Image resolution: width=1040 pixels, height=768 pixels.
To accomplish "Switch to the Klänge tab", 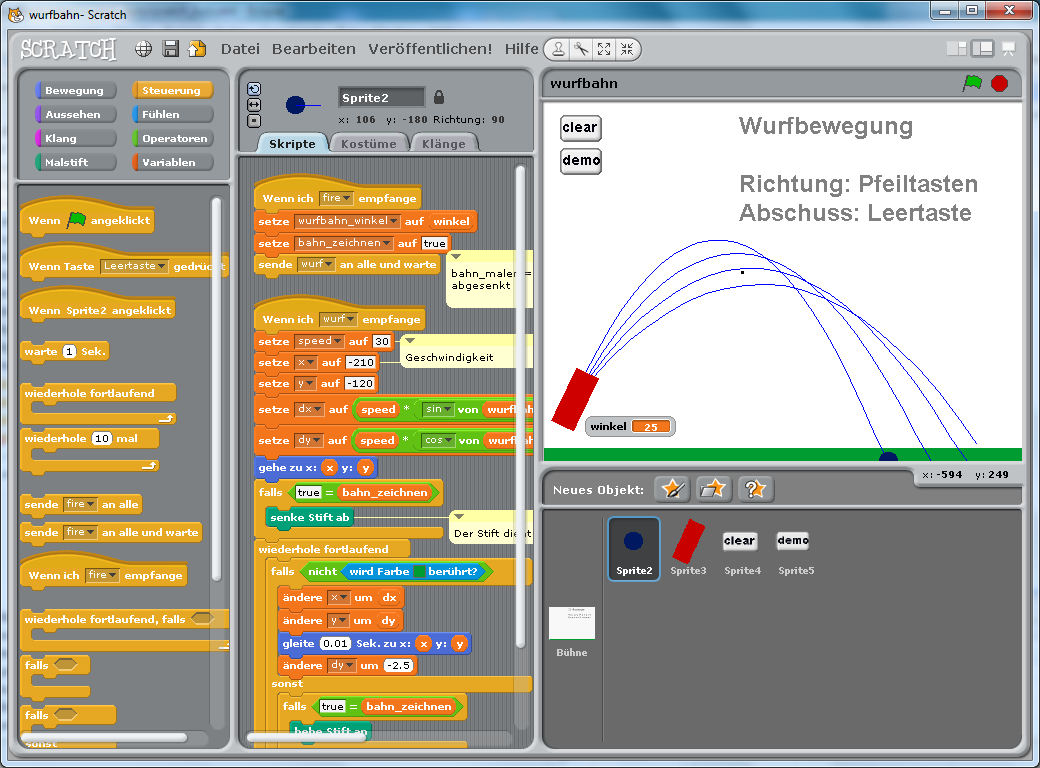I will click(444, 143).
